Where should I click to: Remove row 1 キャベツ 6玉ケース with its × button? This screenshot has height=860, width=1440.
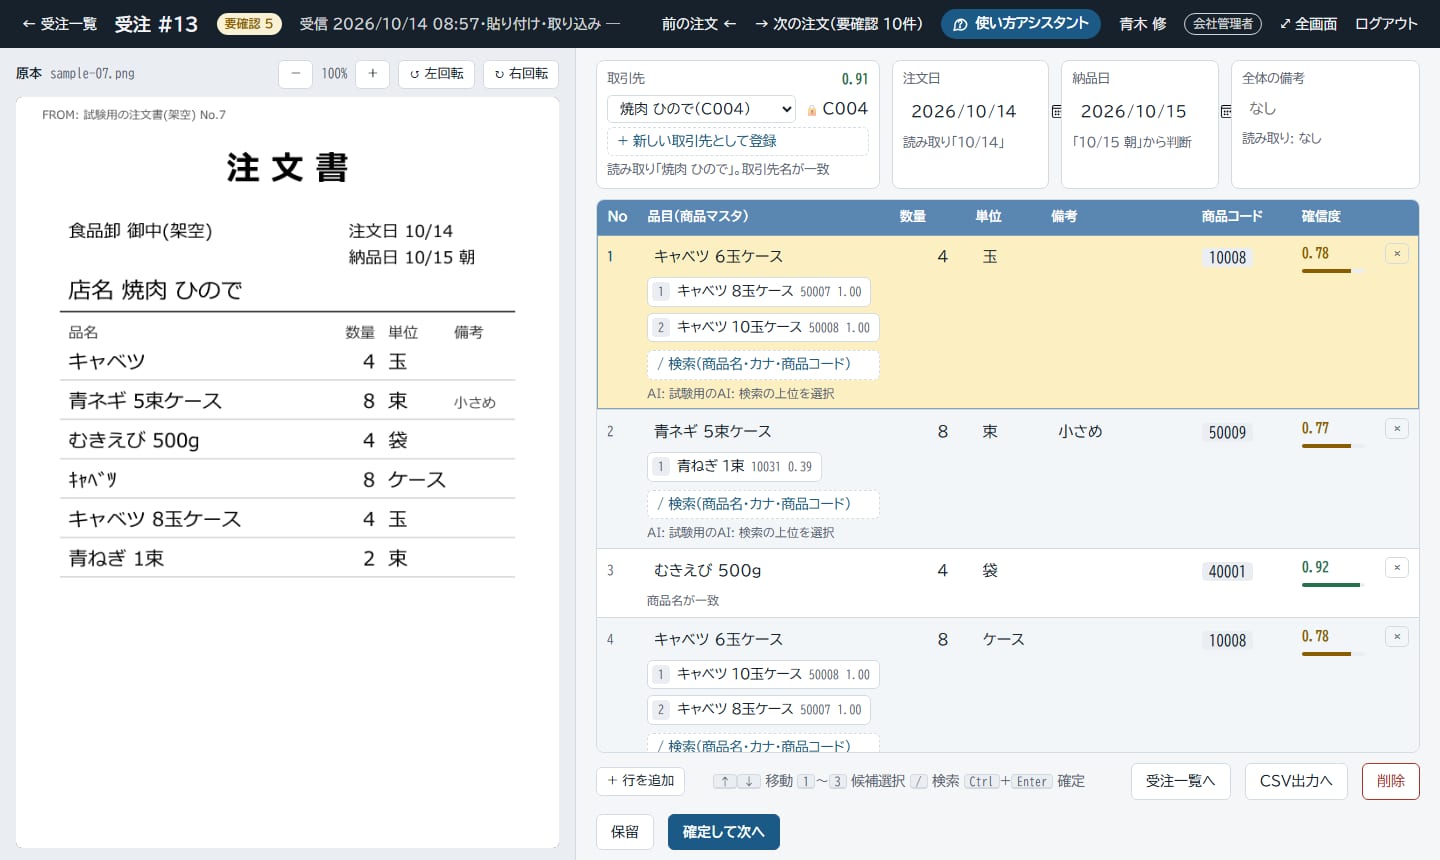(x=1397, y=254)
